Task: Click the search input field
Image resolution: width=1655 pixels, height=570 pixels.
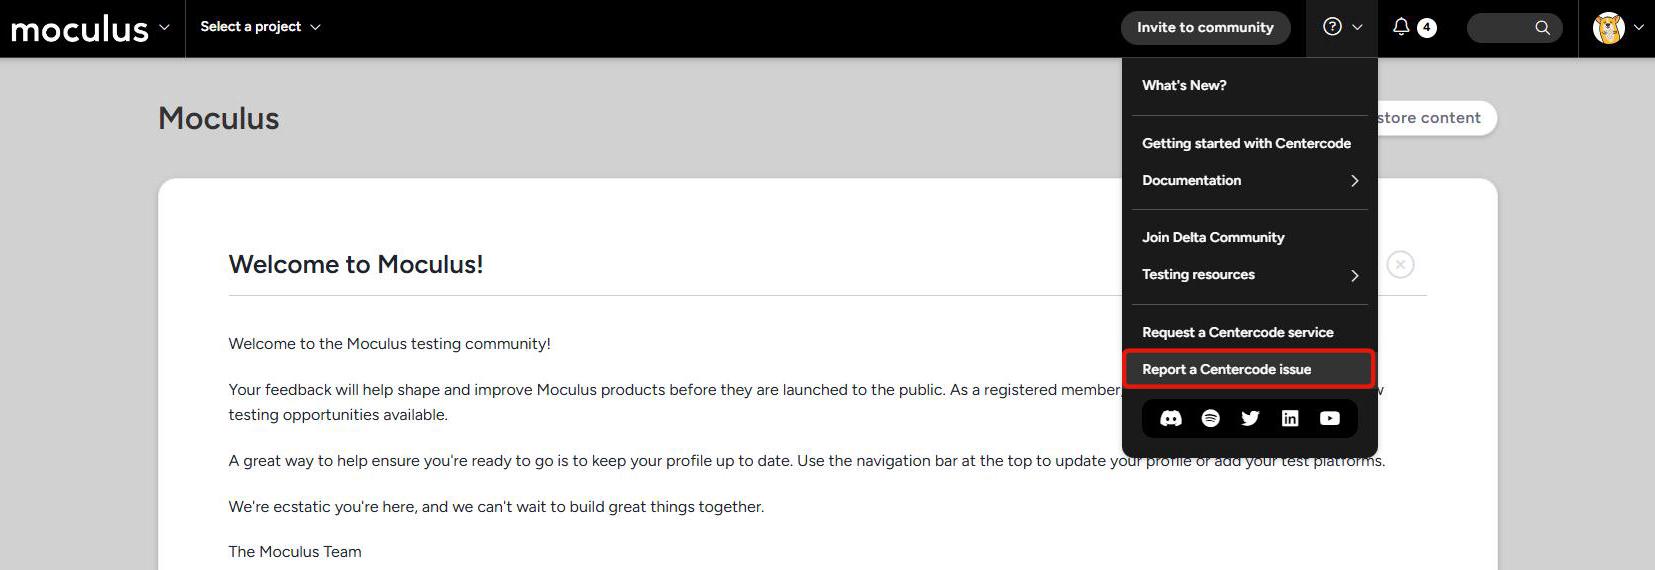Action: pyautogui.click(x=1514, y=28)
